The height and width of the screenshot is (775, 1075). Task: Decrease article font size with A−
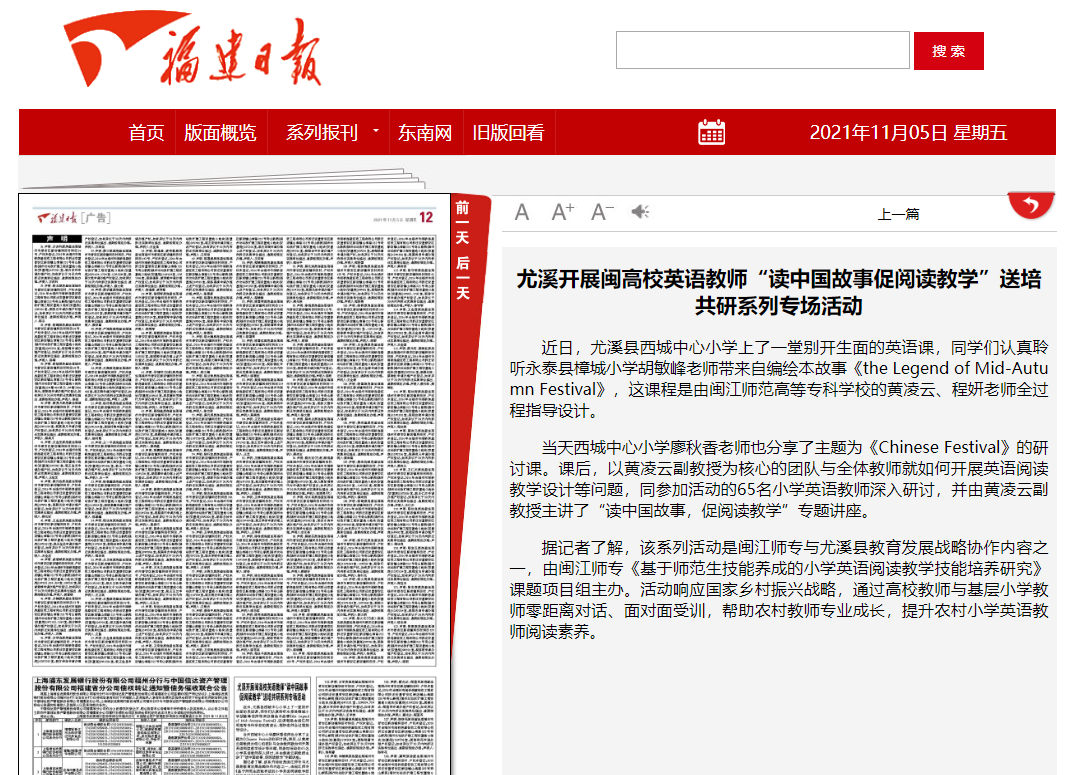point(603,212)
